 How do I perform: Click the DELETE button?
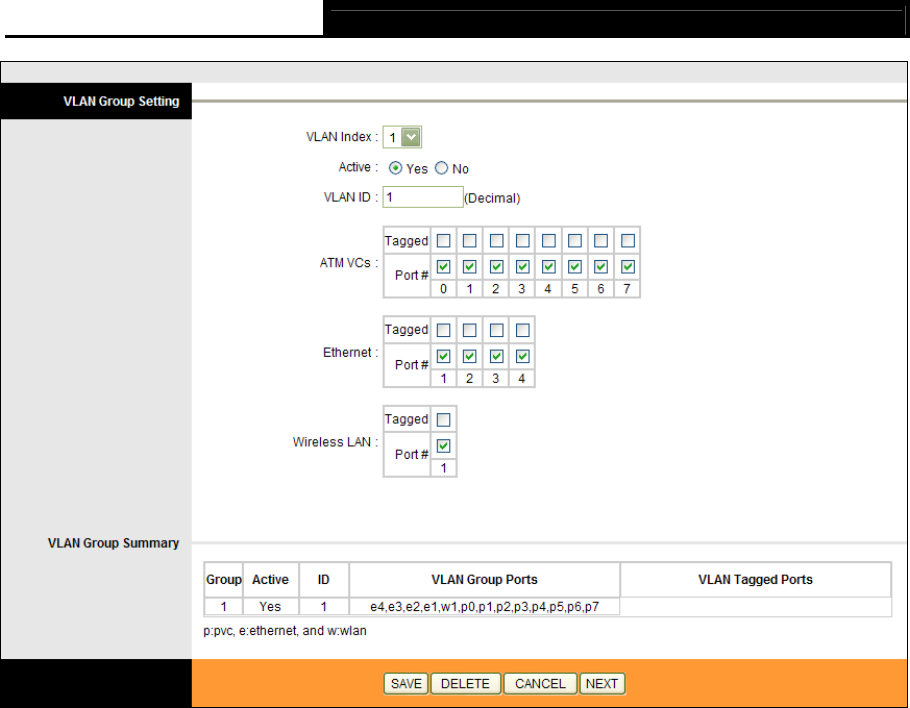(x=465, y=684)
